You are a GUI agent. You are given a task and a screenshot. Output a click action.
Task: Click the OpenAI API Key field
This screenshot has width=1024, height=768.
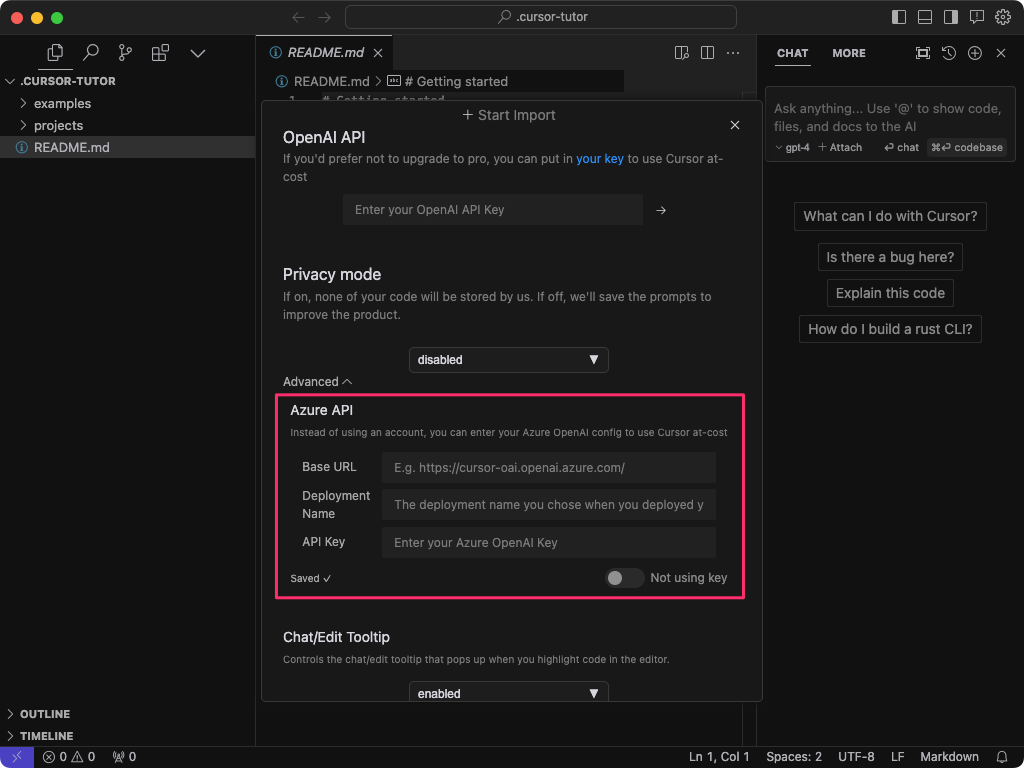point(492,210)
